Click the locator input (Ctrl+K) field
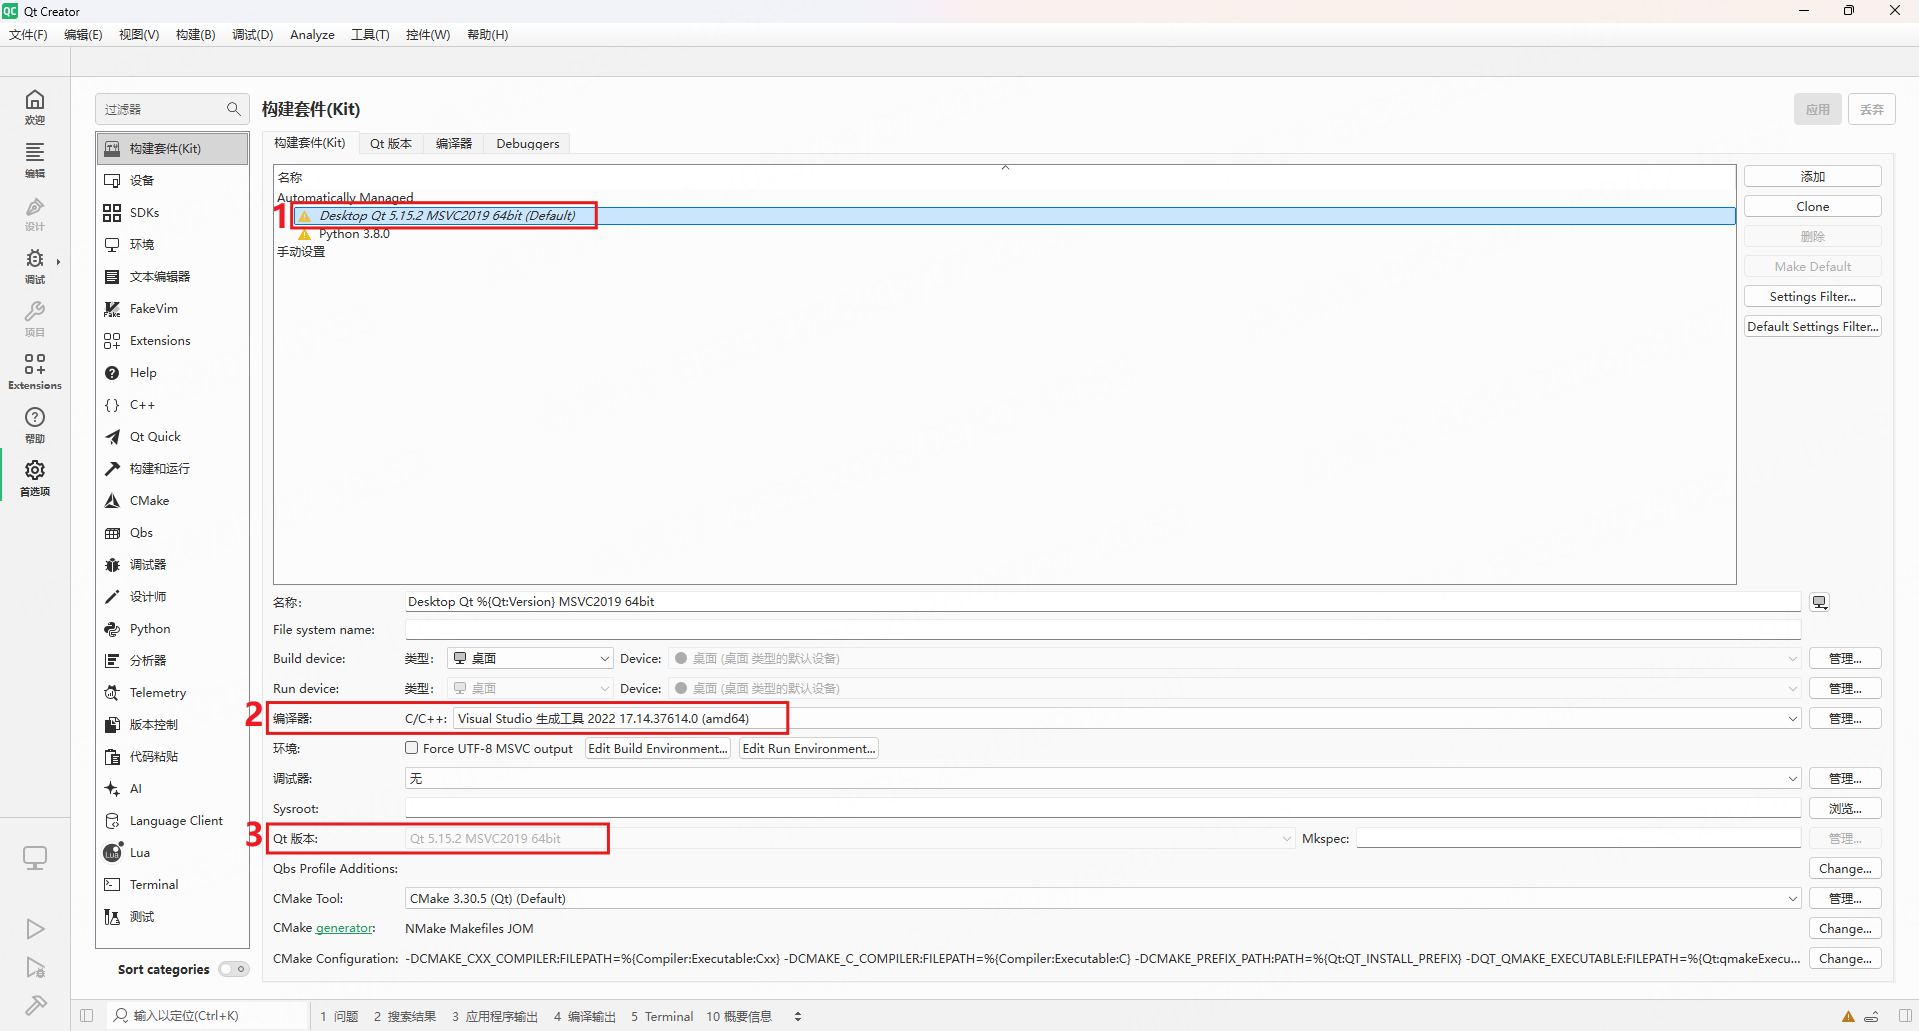 (x=208, y=1016)
